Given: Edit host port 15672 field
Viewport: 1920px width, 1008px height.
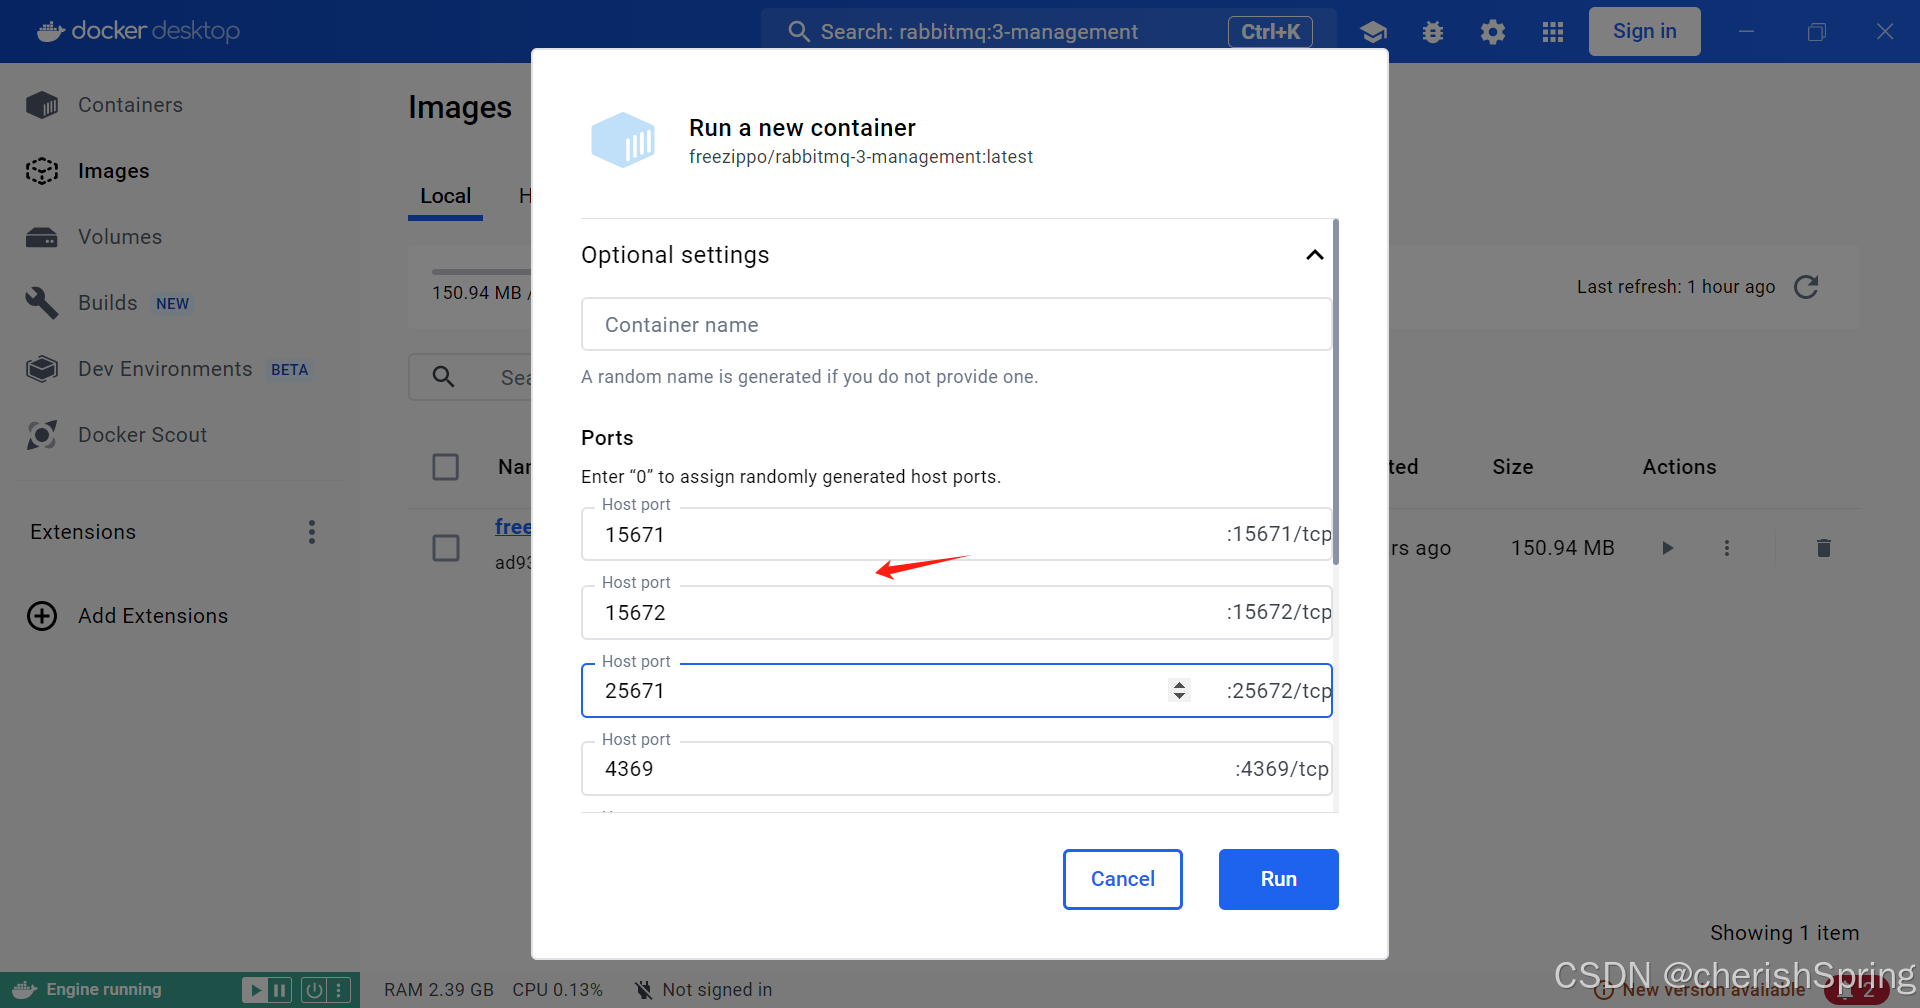Looking at the screenshot, I should click(957, 612).
